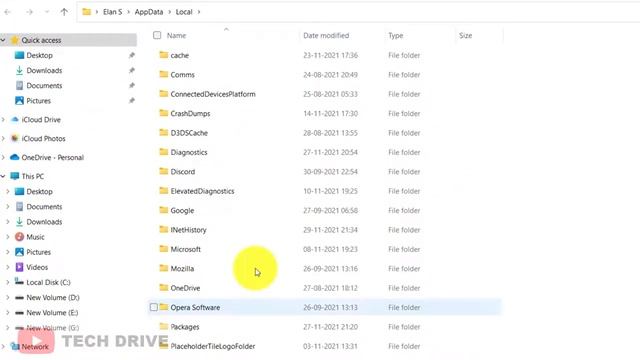Open New Volume (D:) drive
The height and width of the screenshot is (360, 640).
point(53,297)
